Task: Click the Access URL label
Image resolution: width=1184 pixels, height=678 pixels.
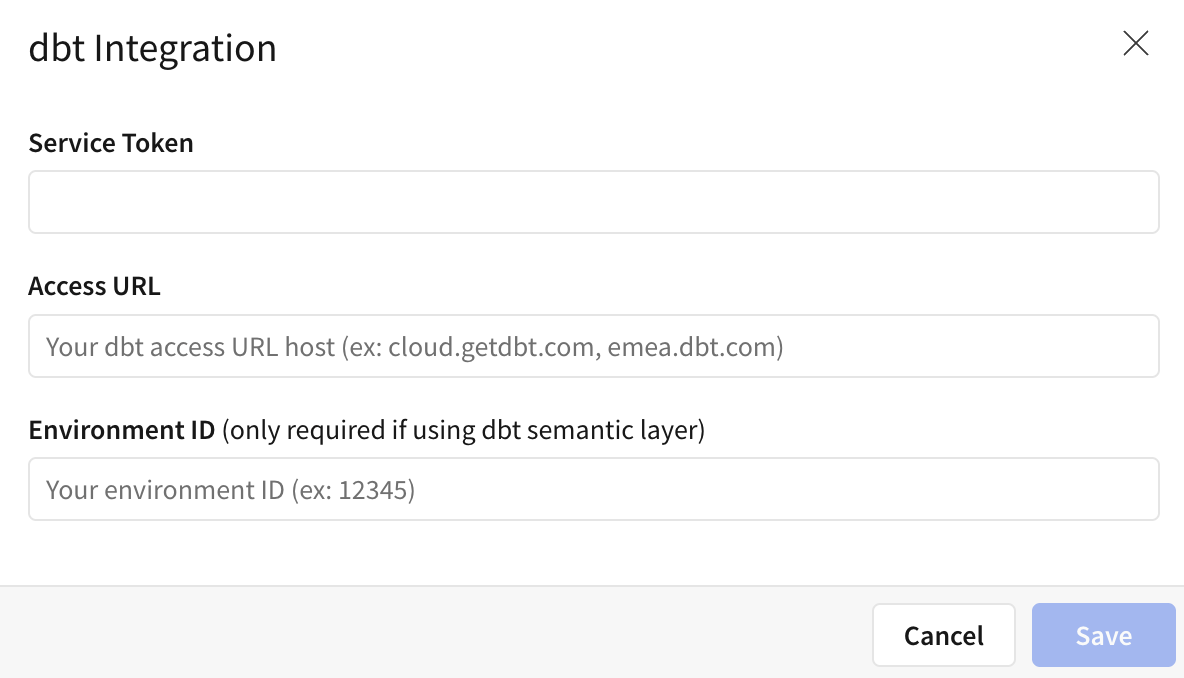Action: point(94,286)
